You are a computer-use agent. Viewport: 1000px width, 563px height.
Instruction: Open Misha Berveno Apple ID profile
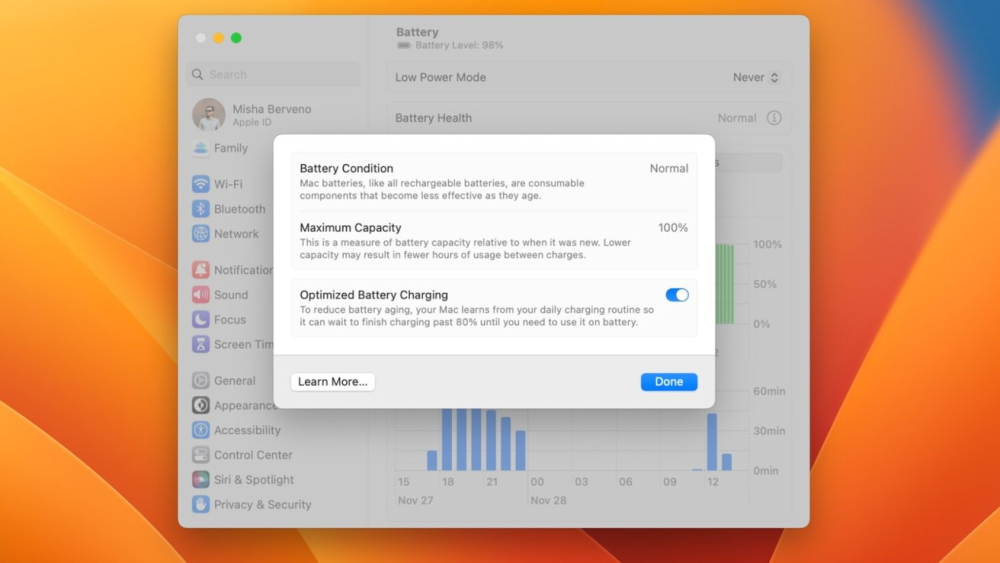pyautogui.click(x=252, y=115)
